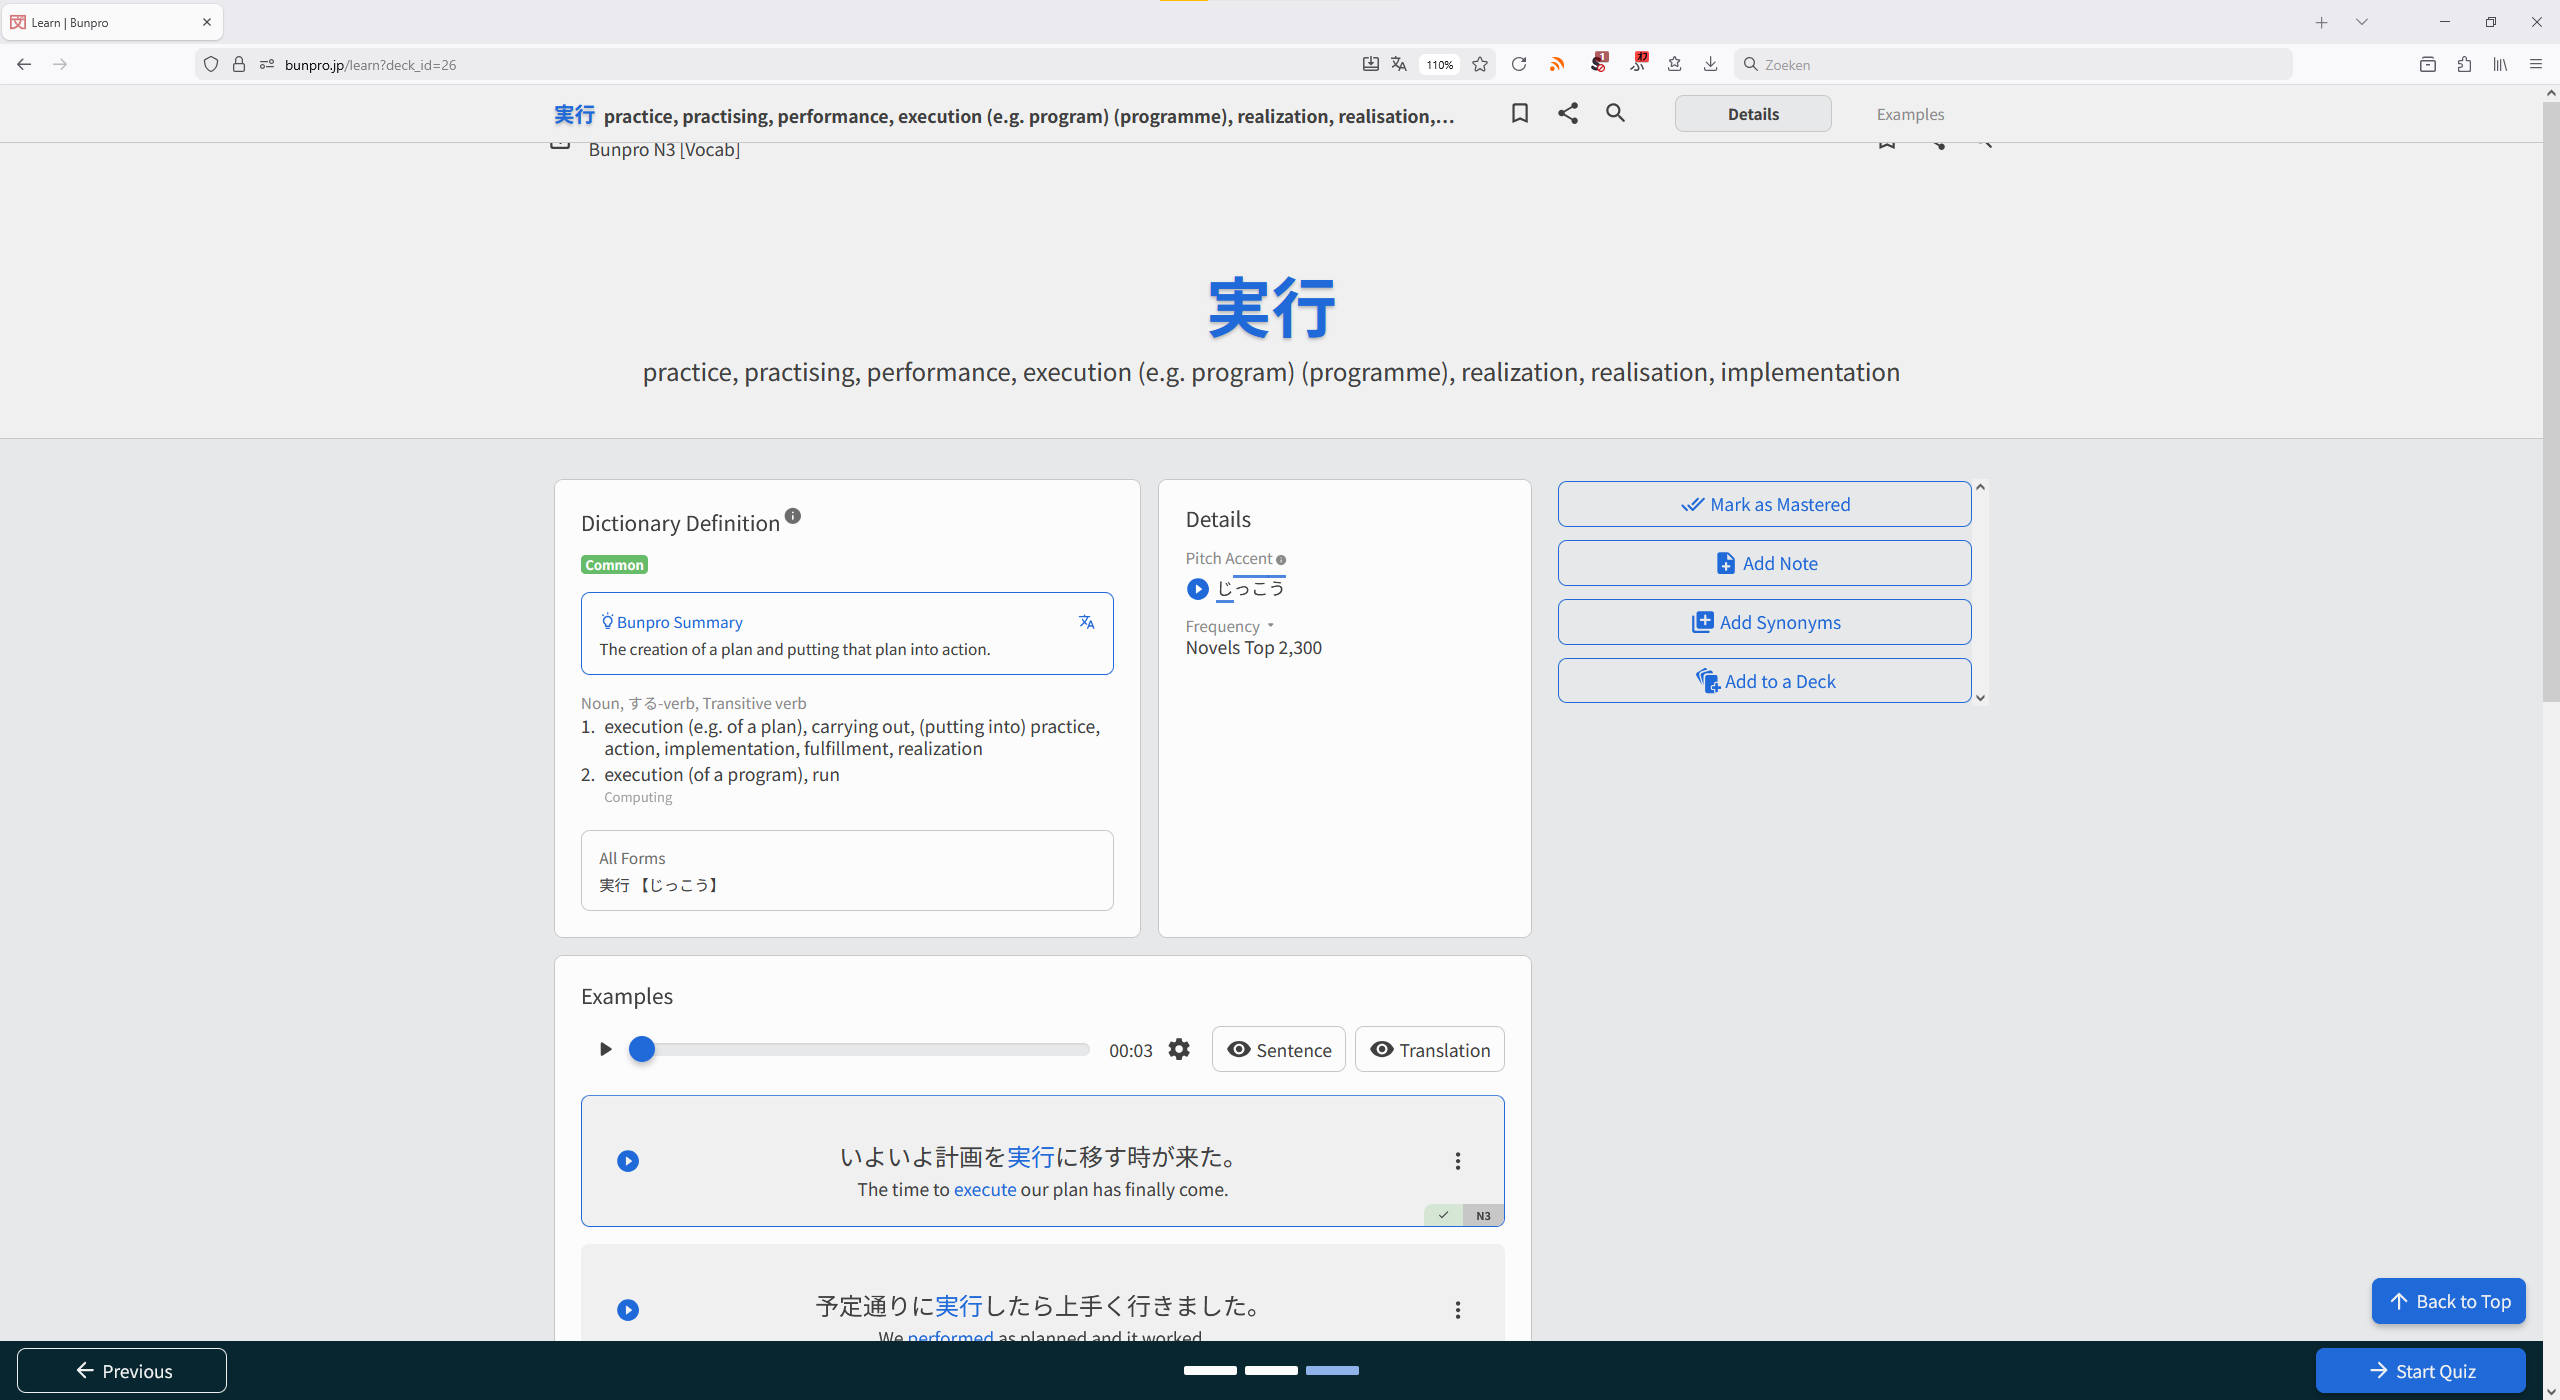Viewport: 2560px width, 1400px height.
Task: Open the search magnifier in header
Action: (x=1615, y=114)
